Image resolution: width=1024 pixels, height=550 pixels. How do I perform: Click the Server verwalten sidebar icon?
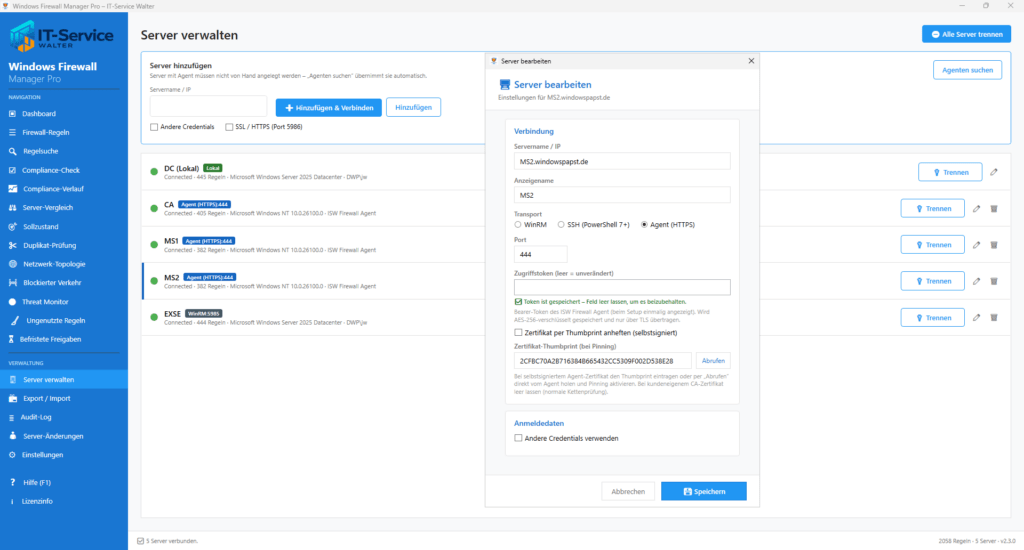(12, 380)
